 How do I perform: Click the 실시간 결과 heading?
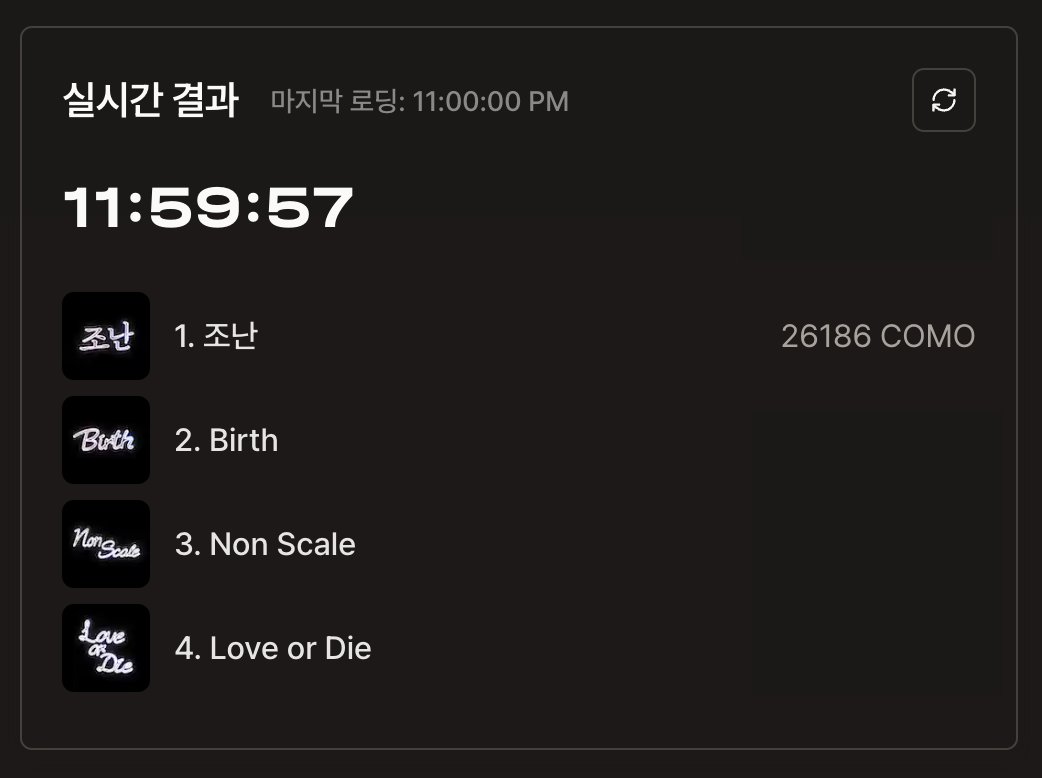tap(151, 101)
